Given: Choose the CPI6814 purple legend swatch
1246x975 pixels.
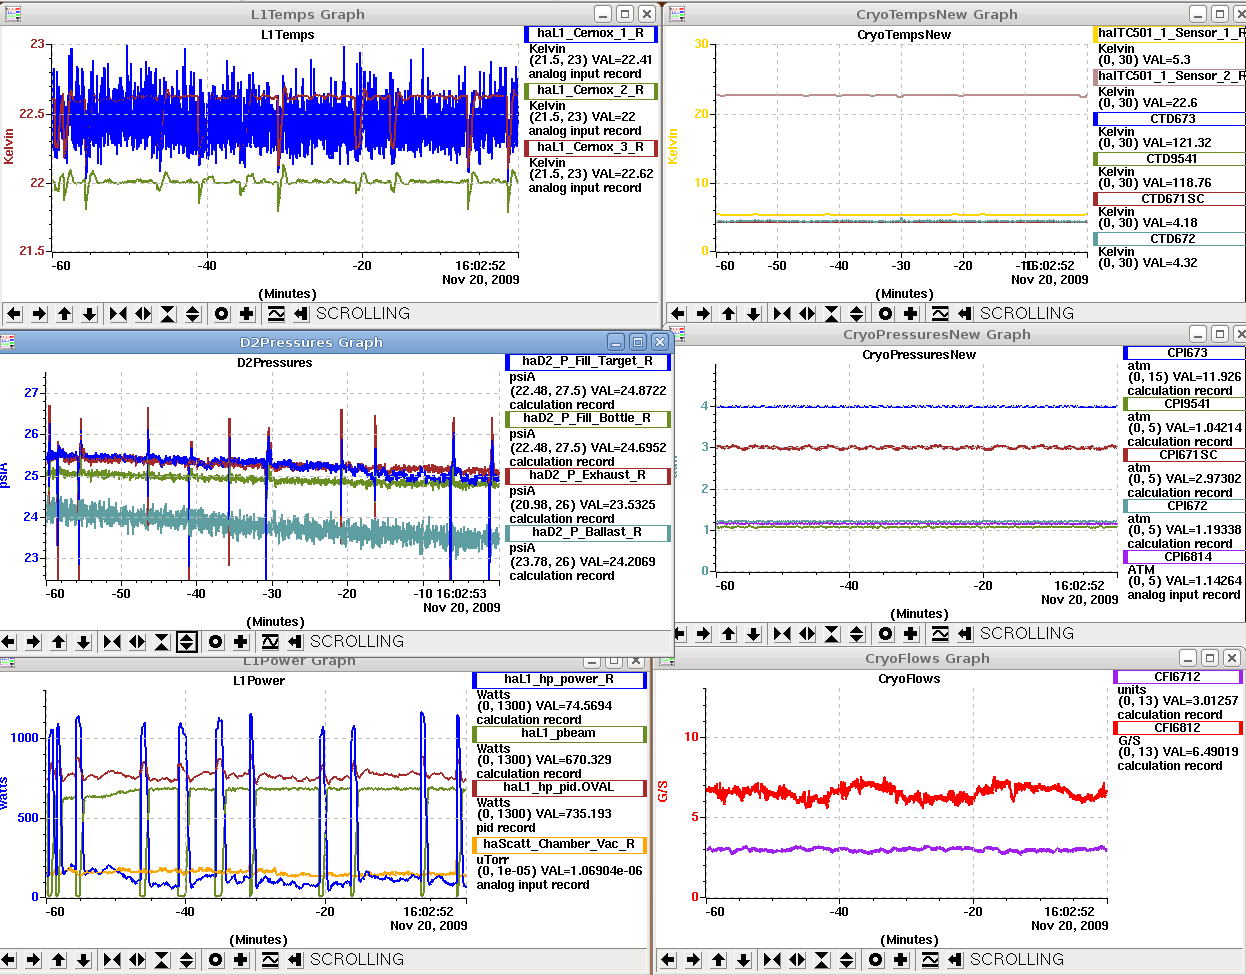Looking at the screenshot, I should coord(1186,557).
